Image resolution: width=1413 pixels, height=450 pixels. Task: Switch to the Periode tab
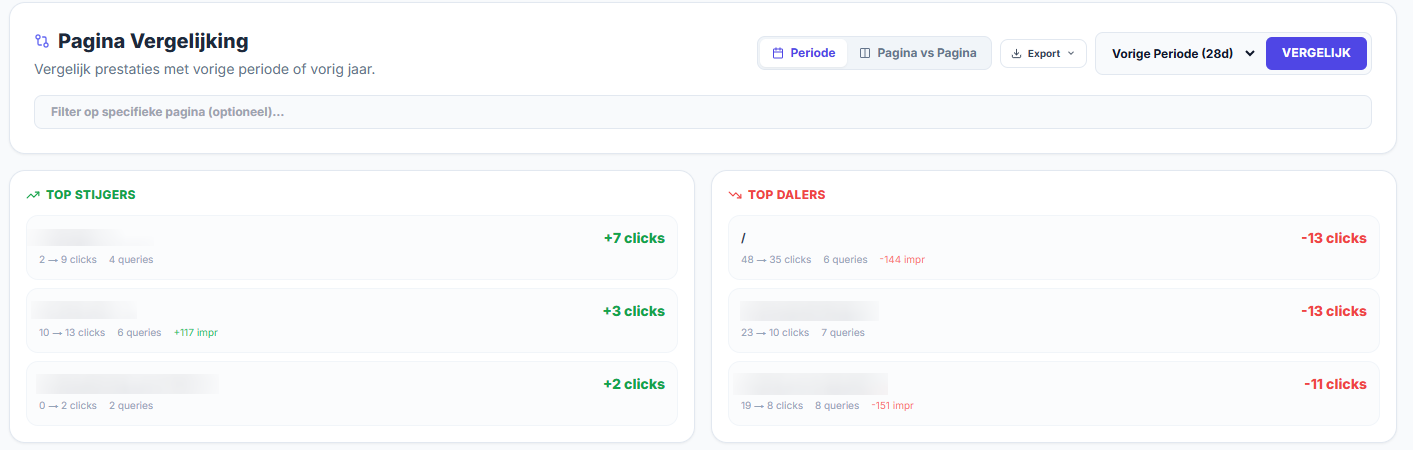pos(804,53)
